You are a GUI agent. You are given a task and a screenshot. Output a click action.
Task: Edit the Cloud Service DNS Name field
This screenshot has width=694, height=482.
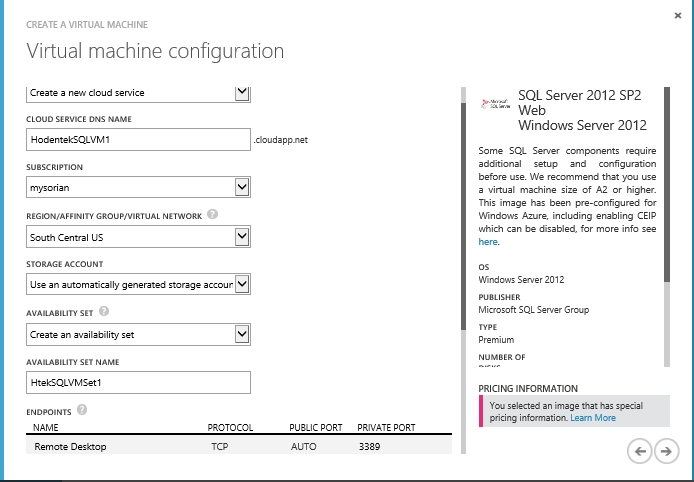click(x=139, y=139)
